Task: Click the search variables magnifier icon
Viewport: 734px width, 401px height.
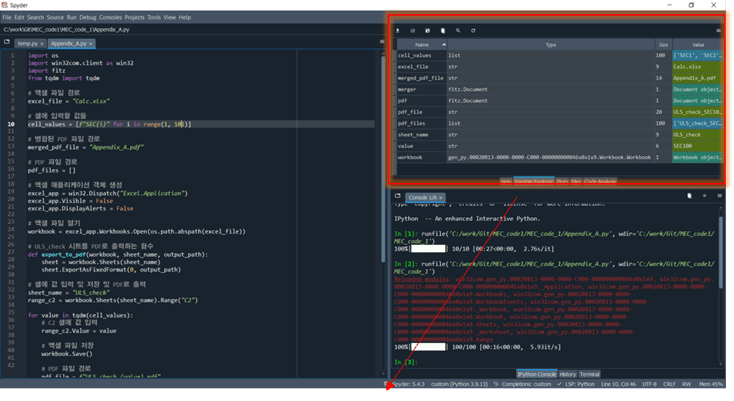Action: [x=458, y=30]
